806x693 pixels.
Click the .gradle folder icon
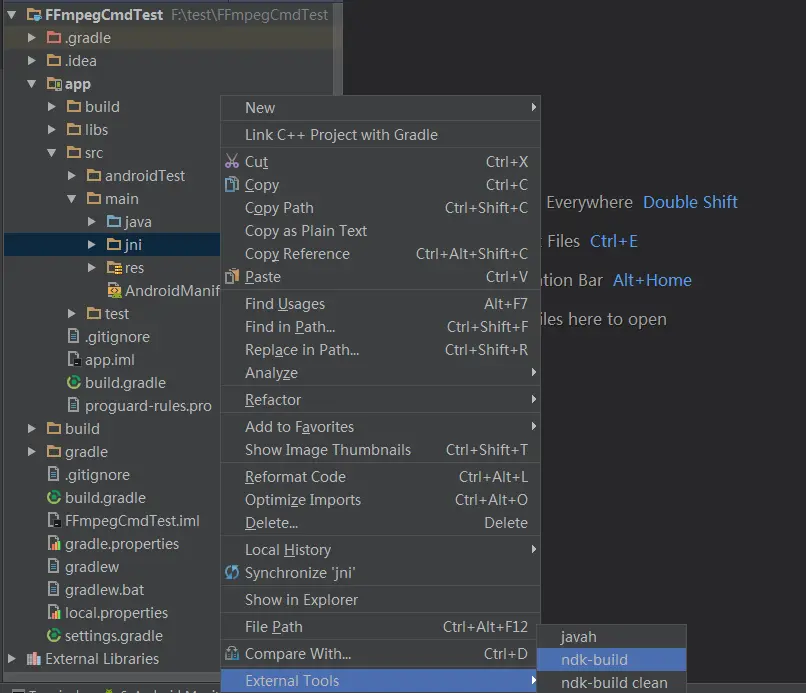click(x=54, y=38)
